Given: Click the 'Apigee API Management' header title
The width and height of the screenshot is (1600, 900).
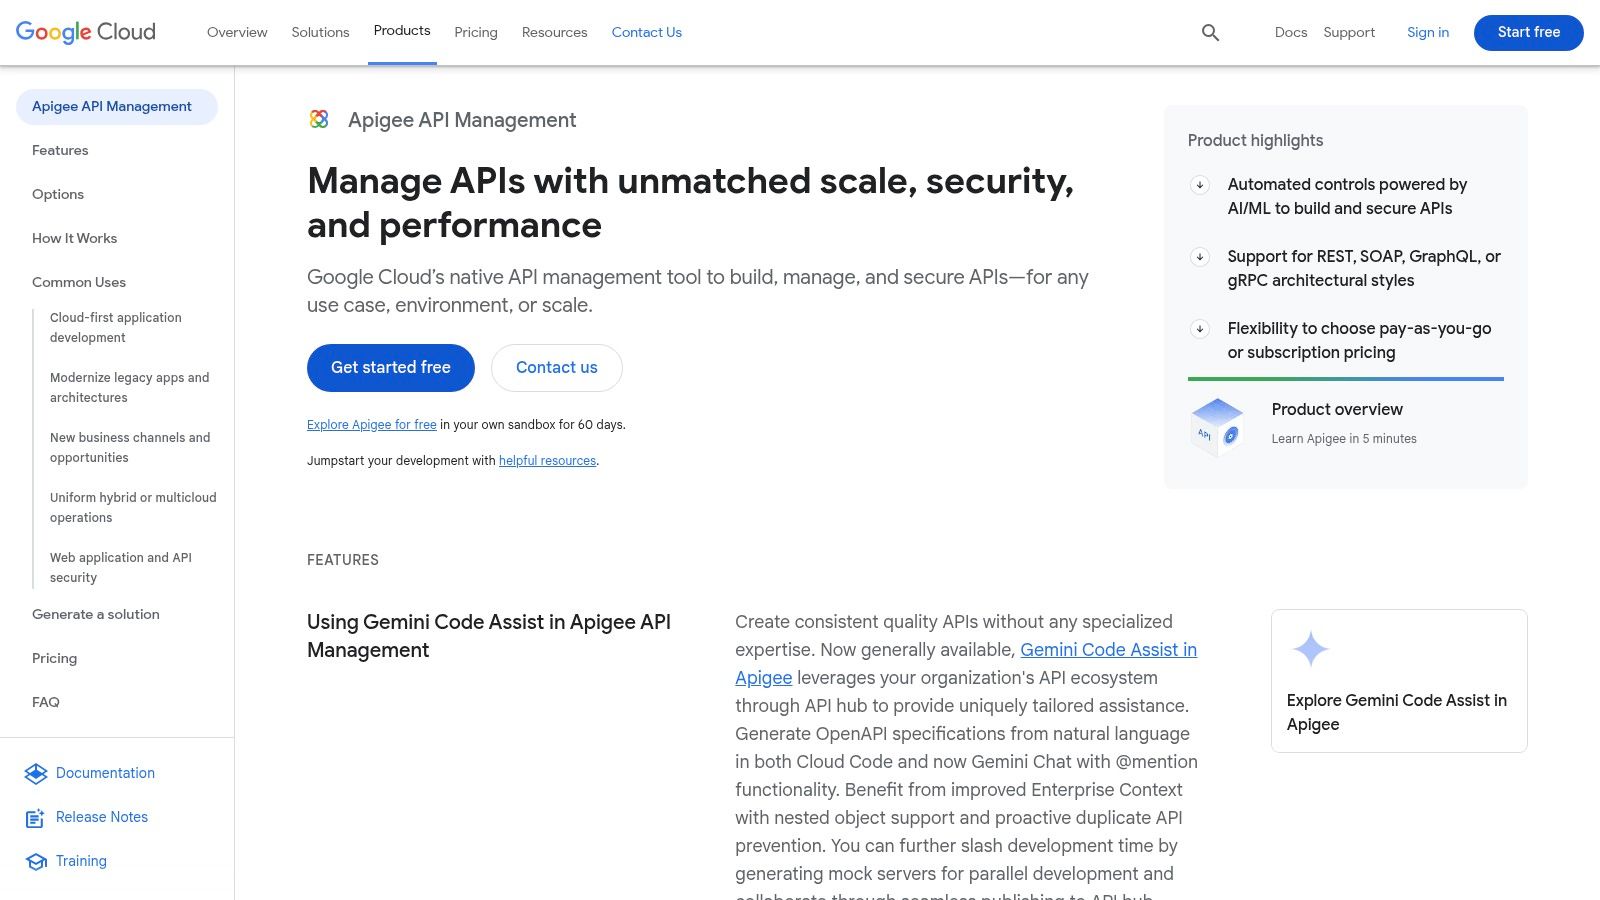Looking at the screenshot, I should pos(462,120).
